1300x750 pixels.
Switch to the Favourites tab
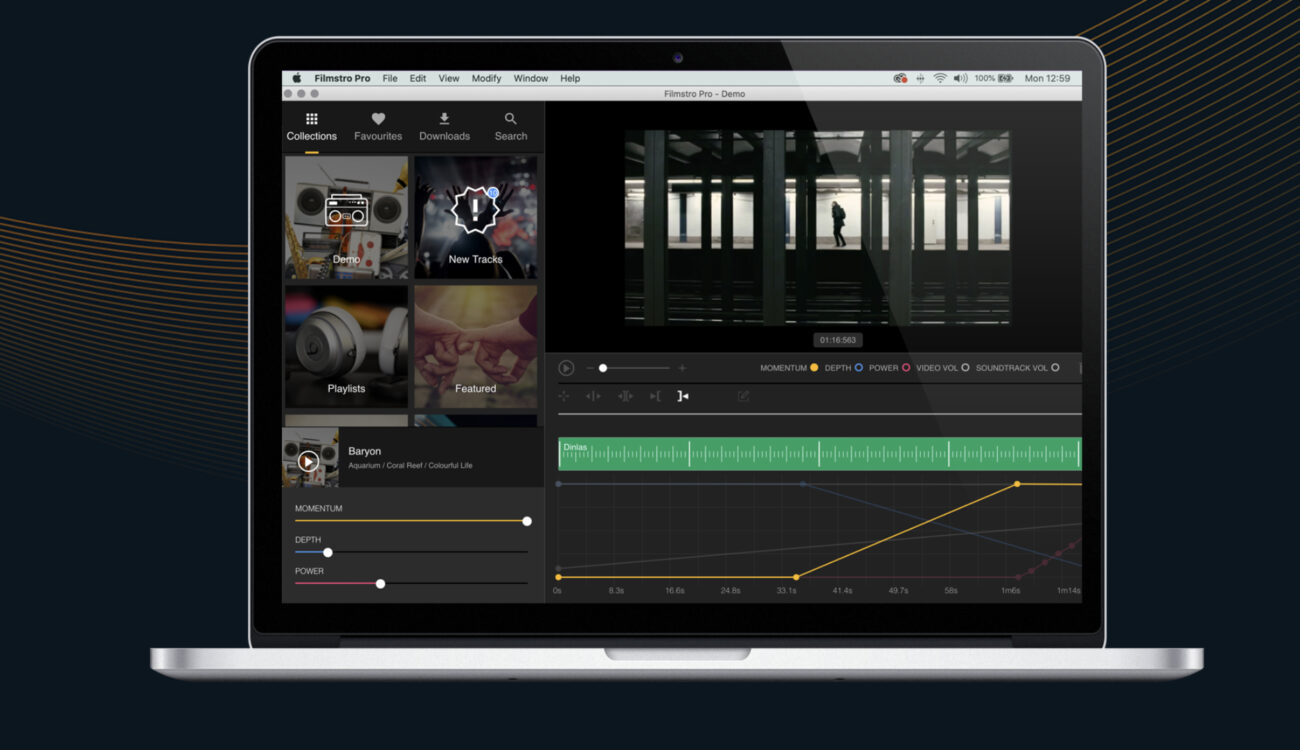click(x=378, y=127)
